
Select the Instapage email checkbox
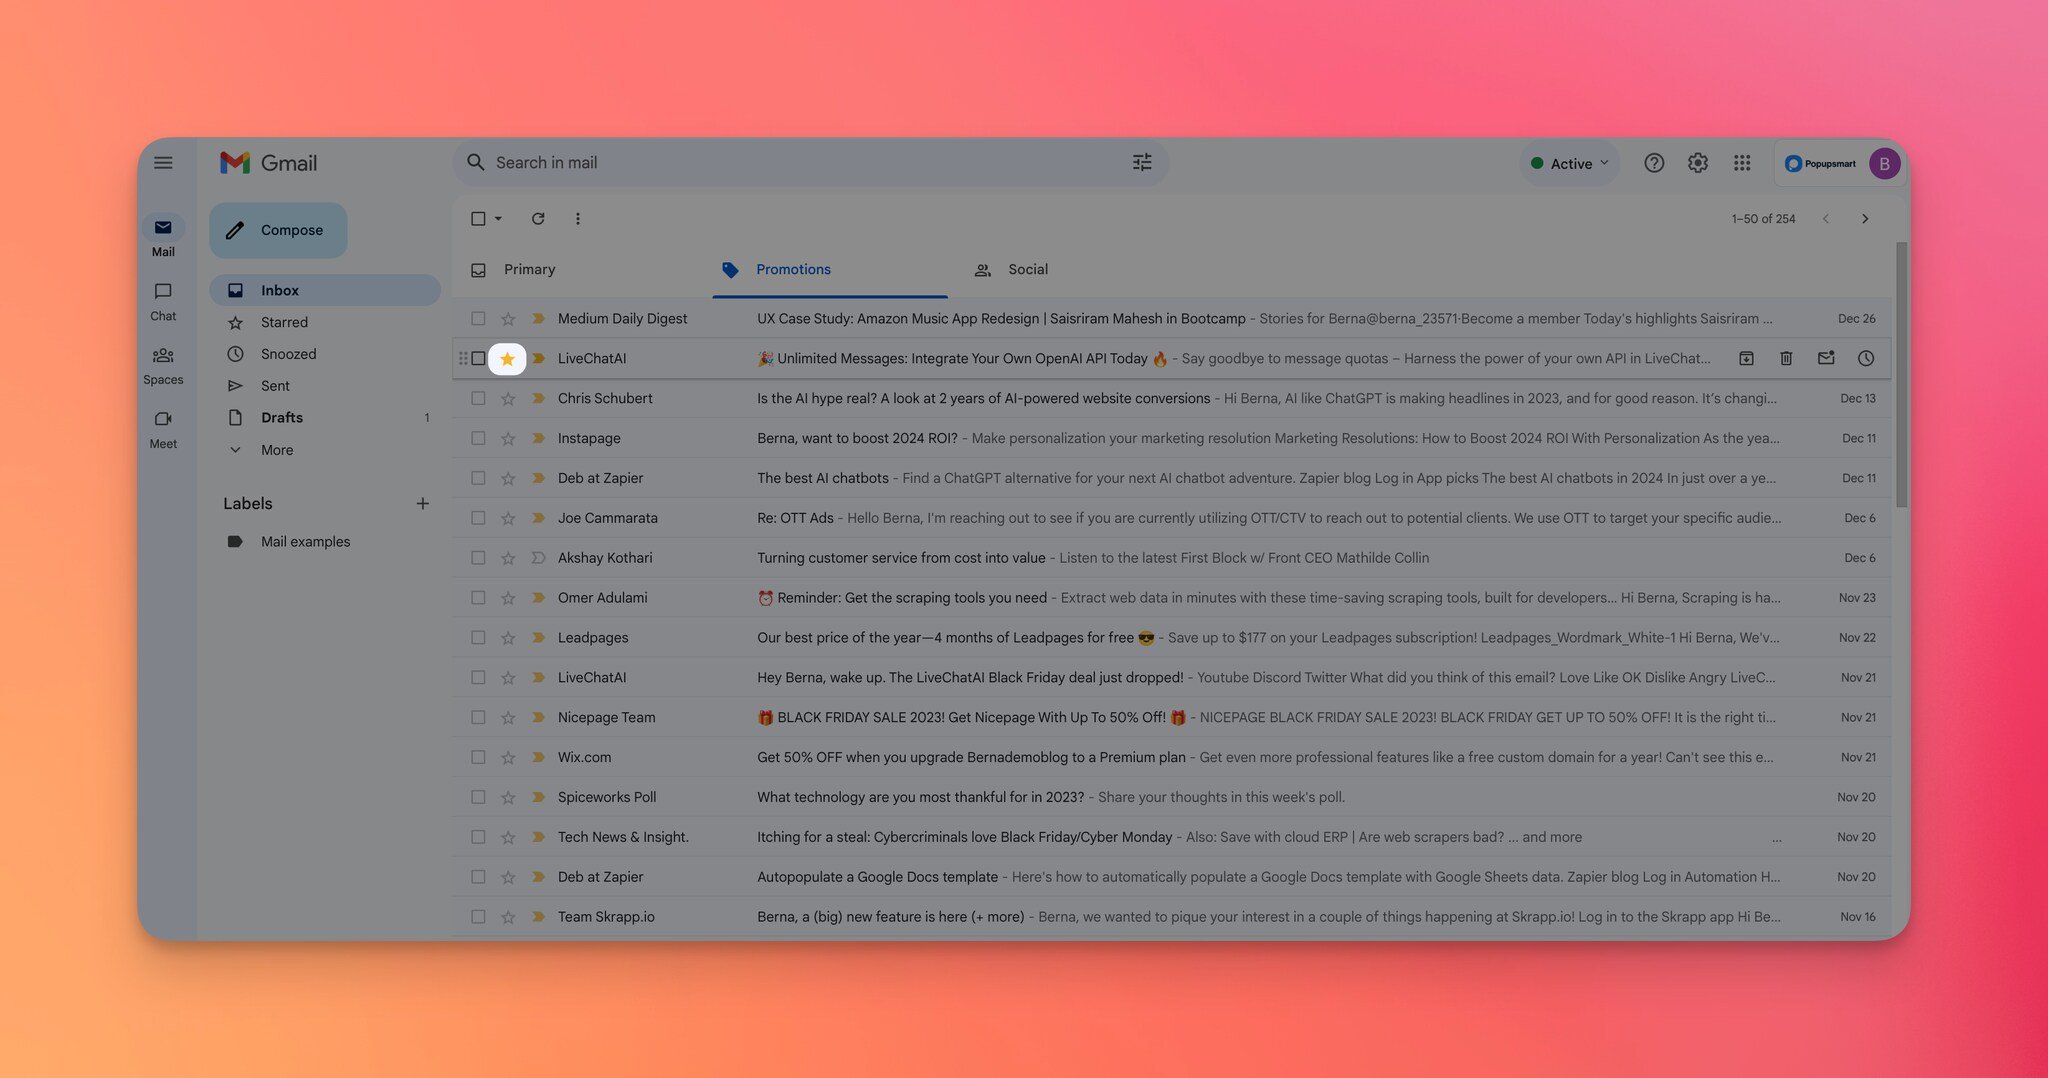click(x=478, y=438)
